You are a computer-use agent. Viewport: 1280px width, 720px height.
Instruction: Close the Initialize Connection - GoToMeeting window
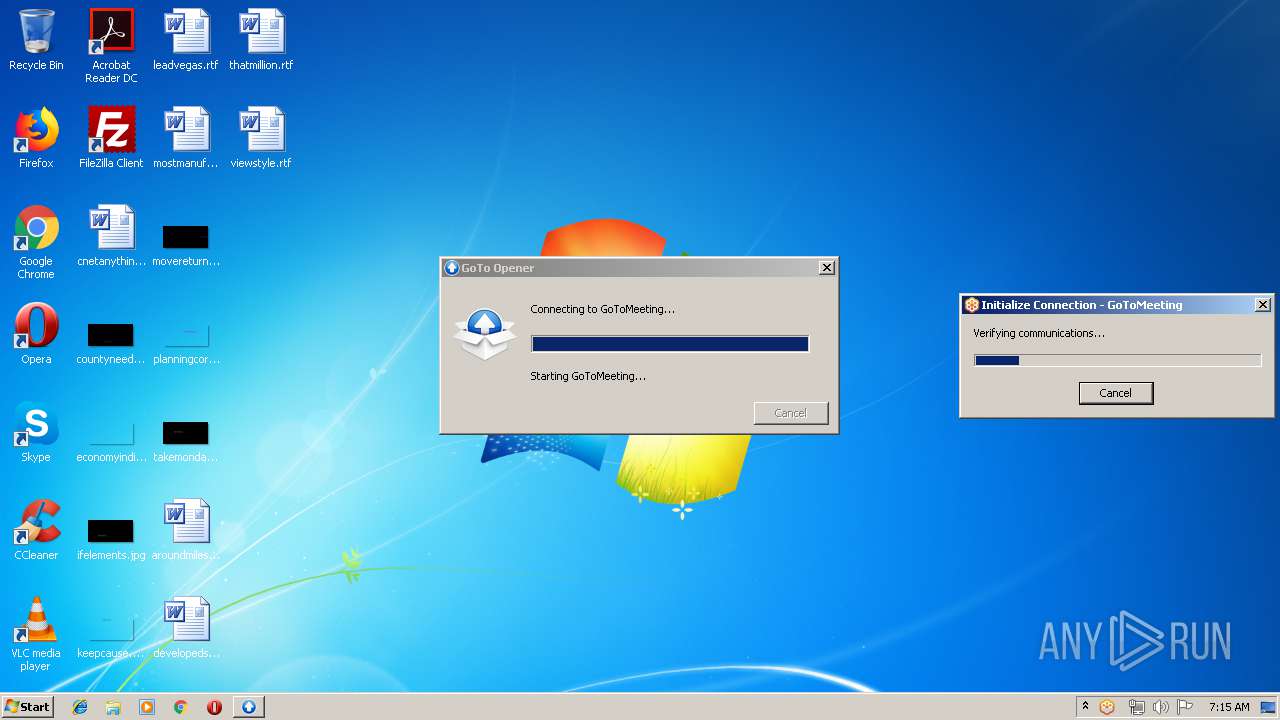(1262, 305)
